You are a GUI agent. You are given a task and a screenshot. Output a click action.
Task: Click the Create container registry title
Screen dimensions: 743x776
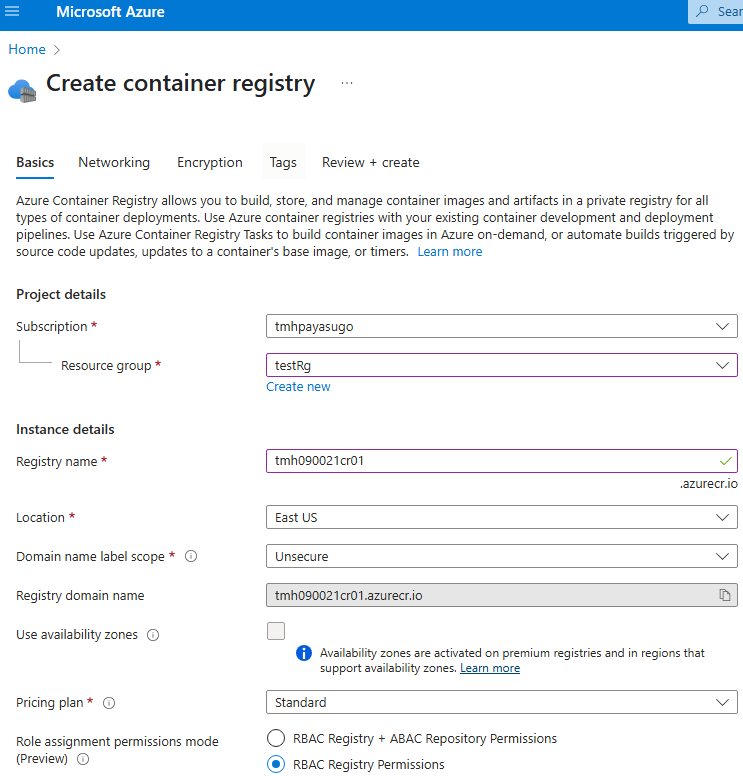coord(181,83)
